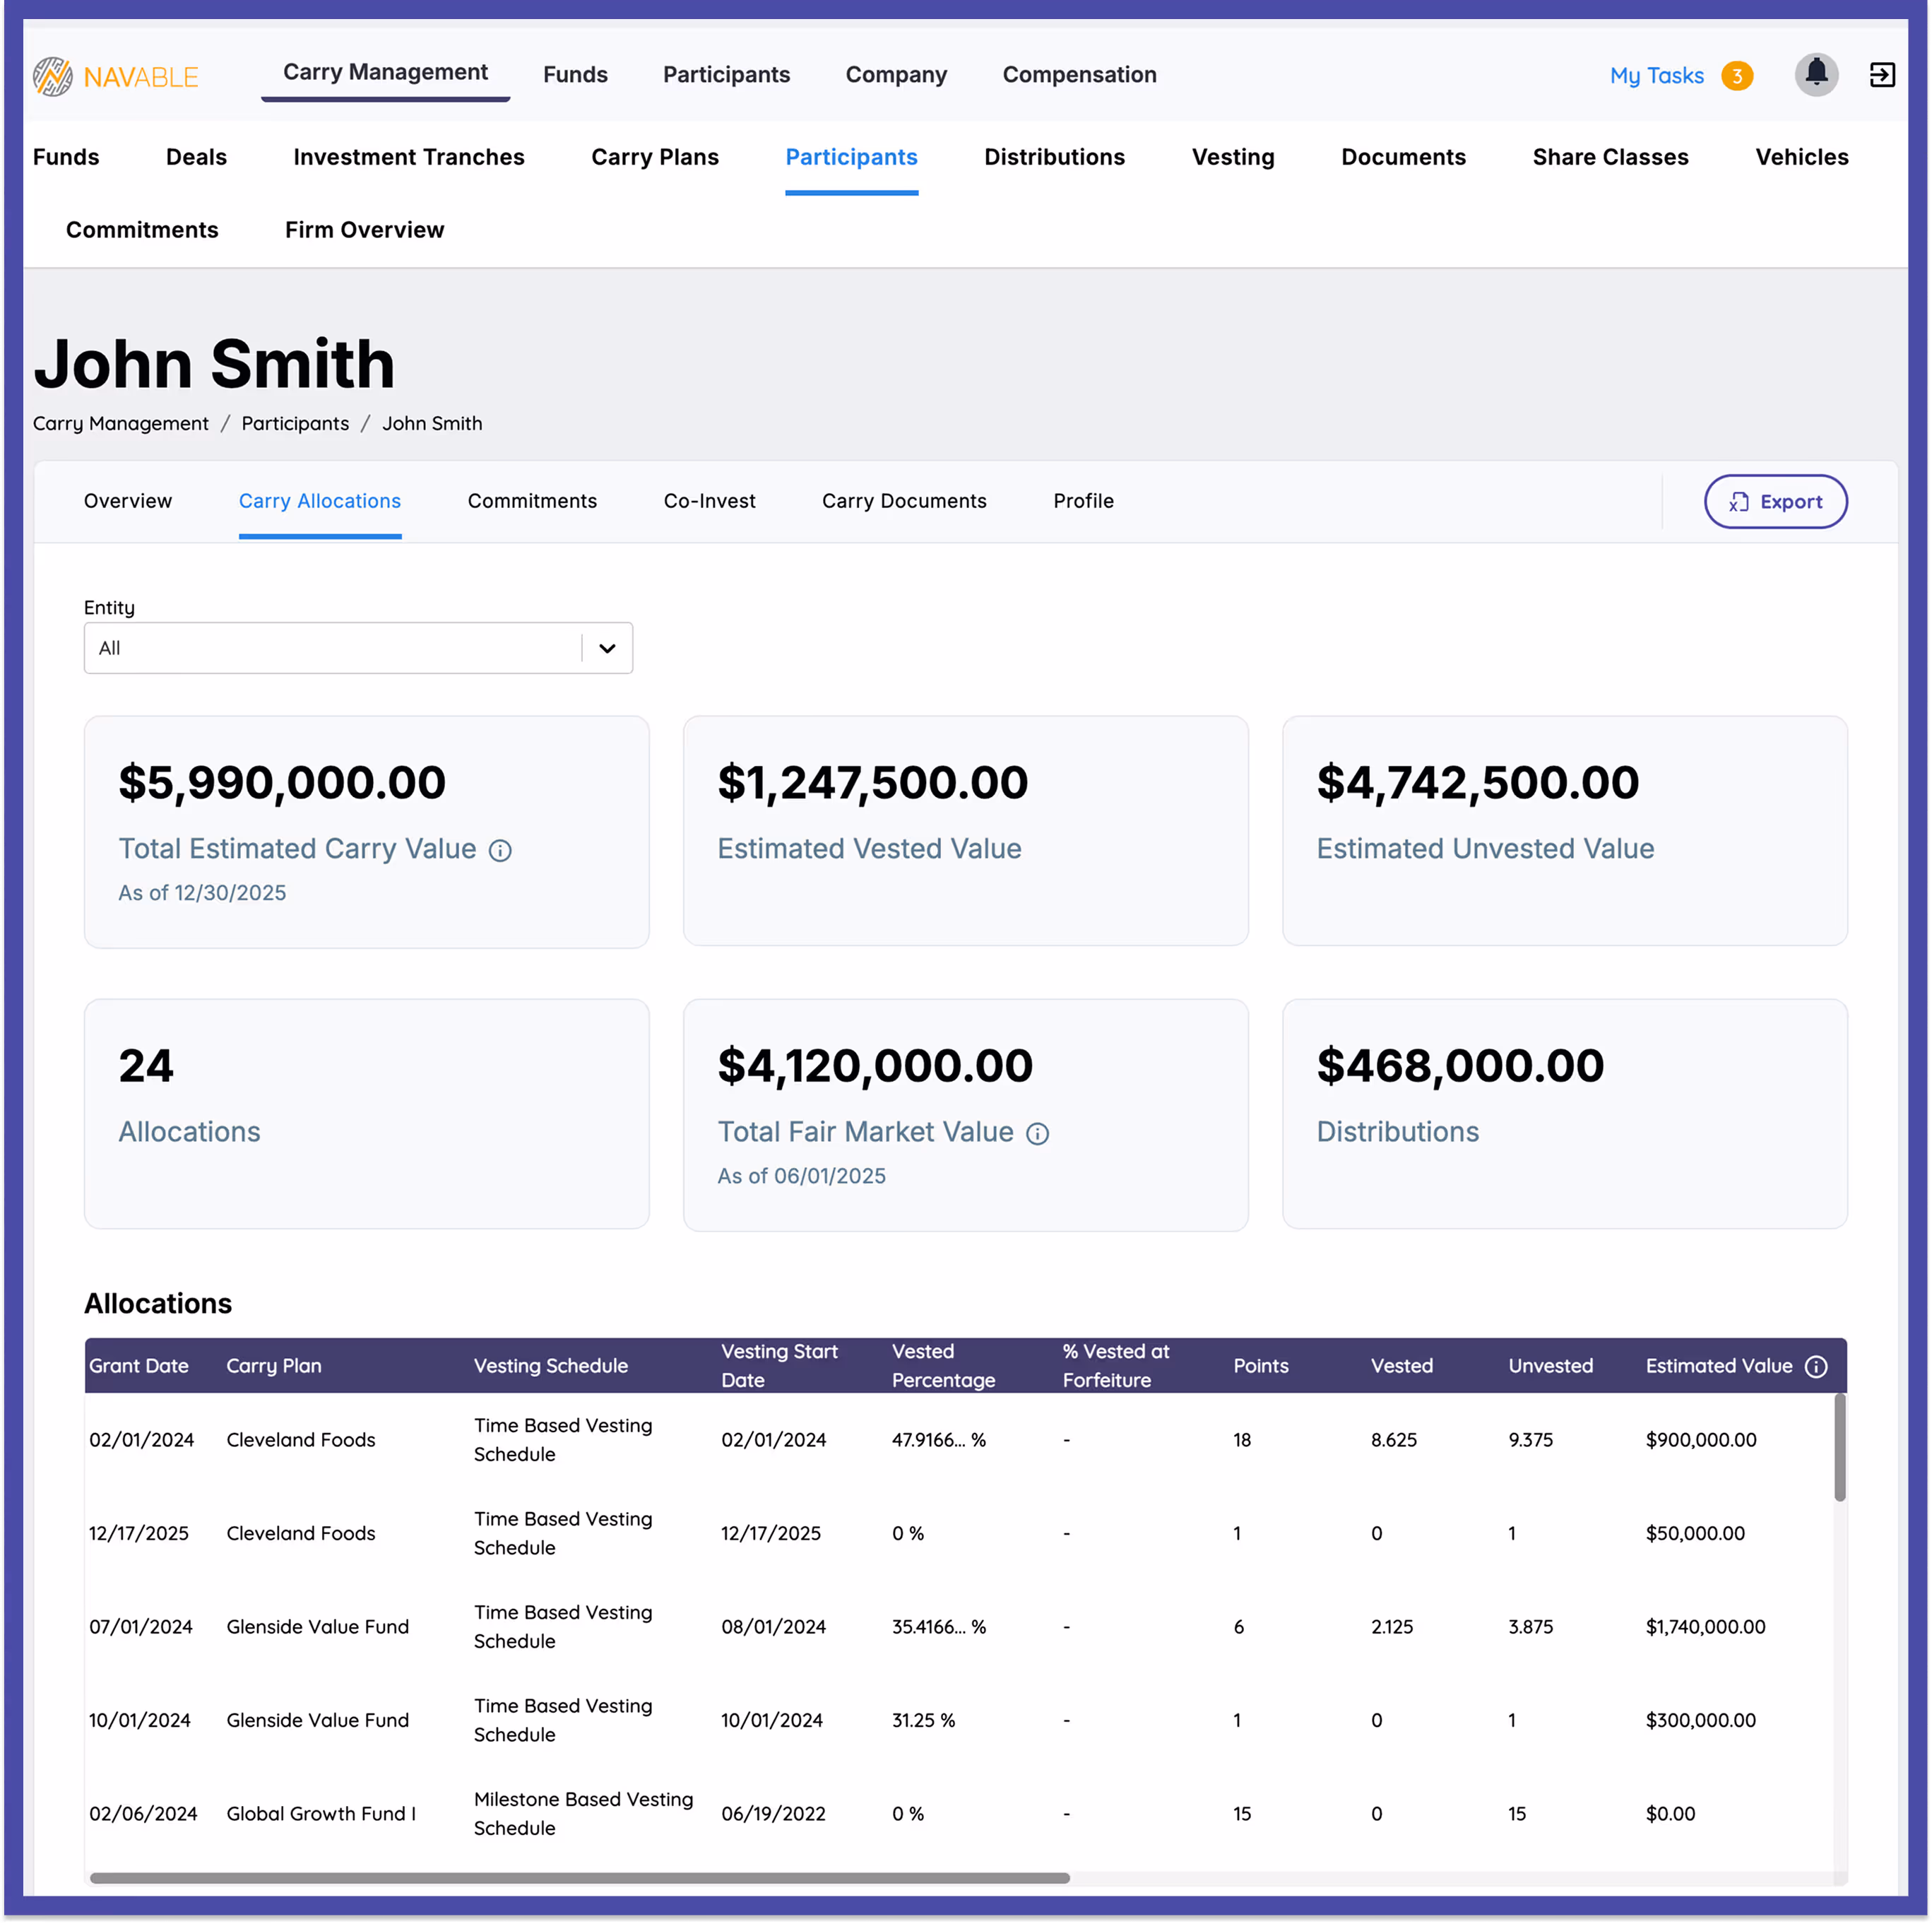
Task: Click the info icon beside Total Estimated Carry Value
Action: click(x=500, y=851)
